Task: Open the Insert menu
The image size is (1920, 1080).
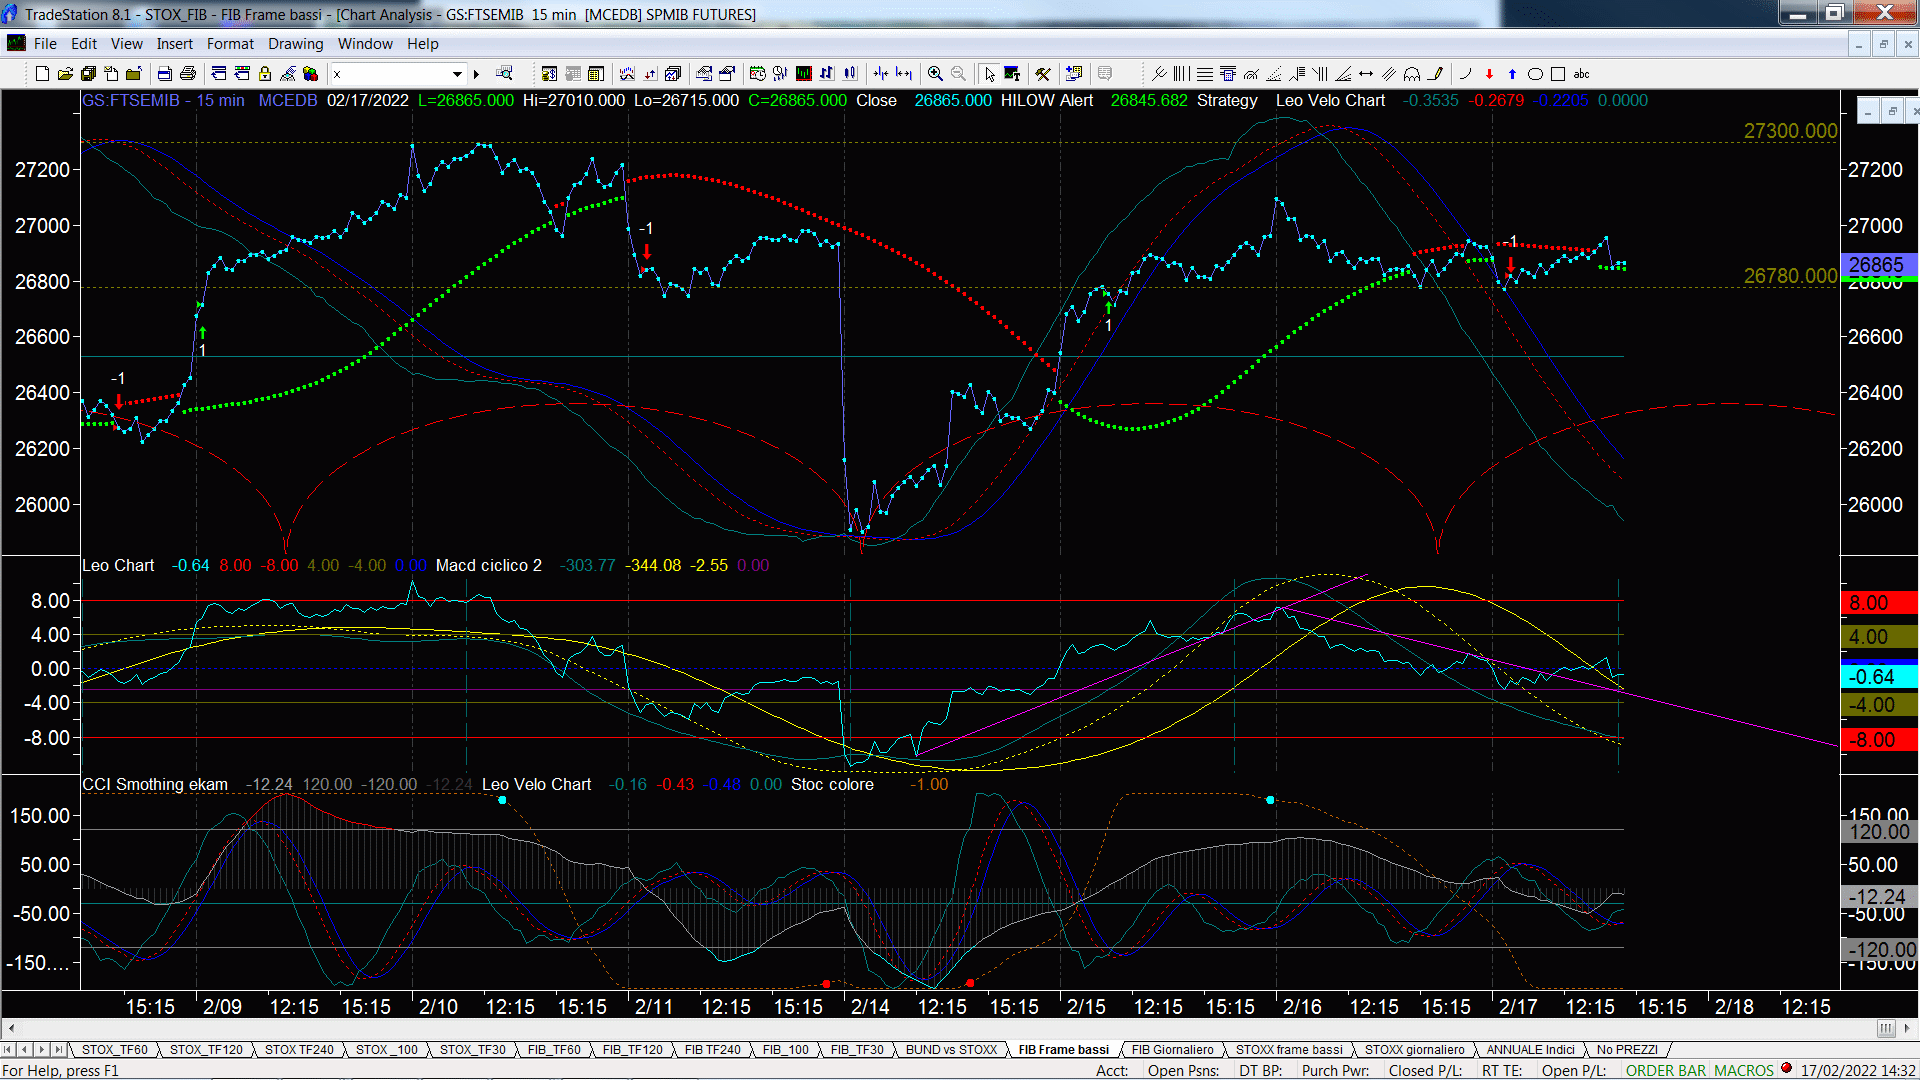Action: coord(174,44)
